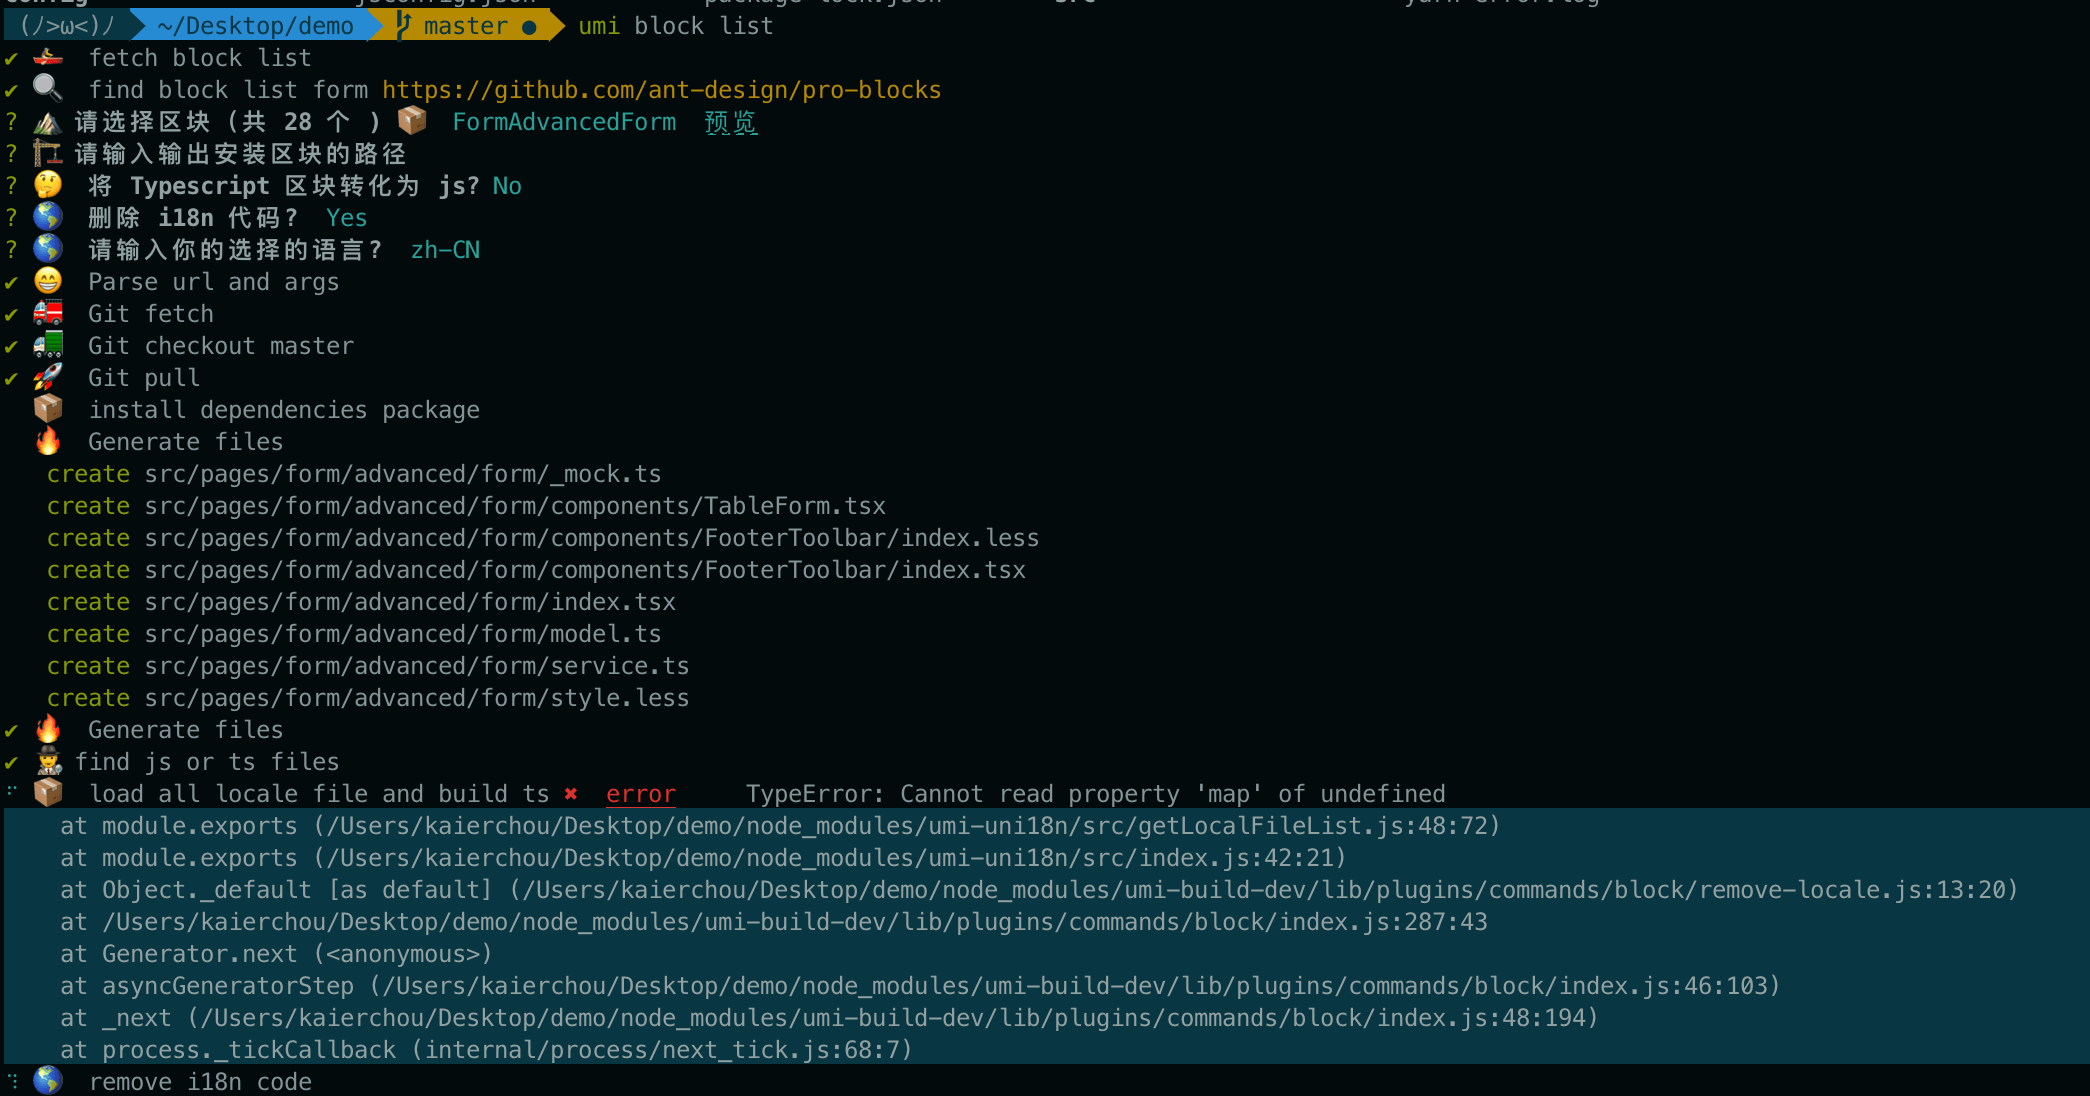Click the Yes answer for deleting i18n code
The height and width of the screenshot is (1096, 2090).
pyautogui.click(x=345, y=217)
